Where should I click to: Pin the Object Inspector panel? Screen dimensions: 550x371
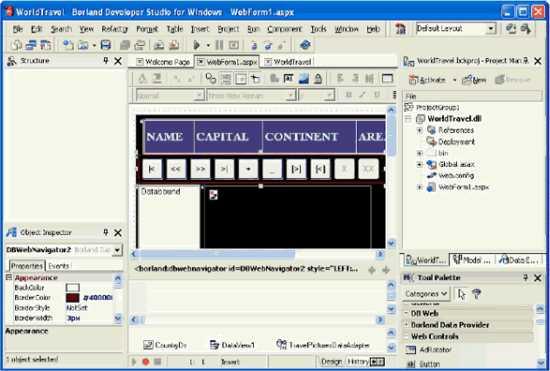pos(106,232)
